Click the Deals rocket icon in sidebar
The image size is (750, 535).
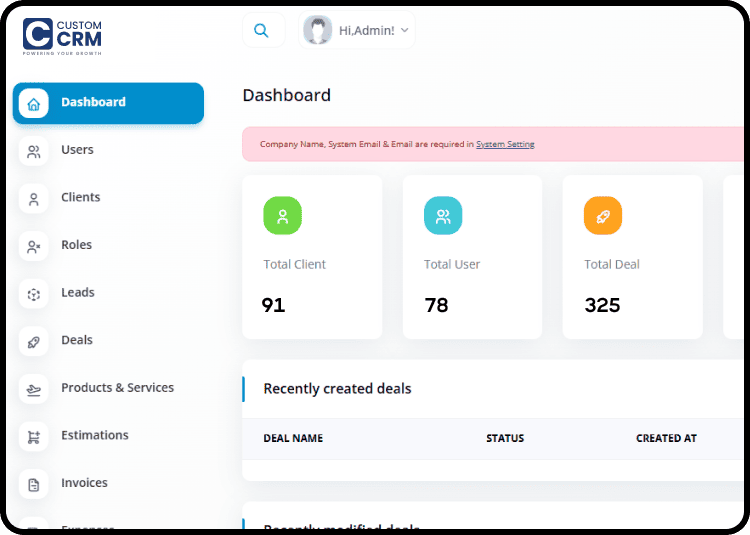pyautogui.click(x=34, y=341)
